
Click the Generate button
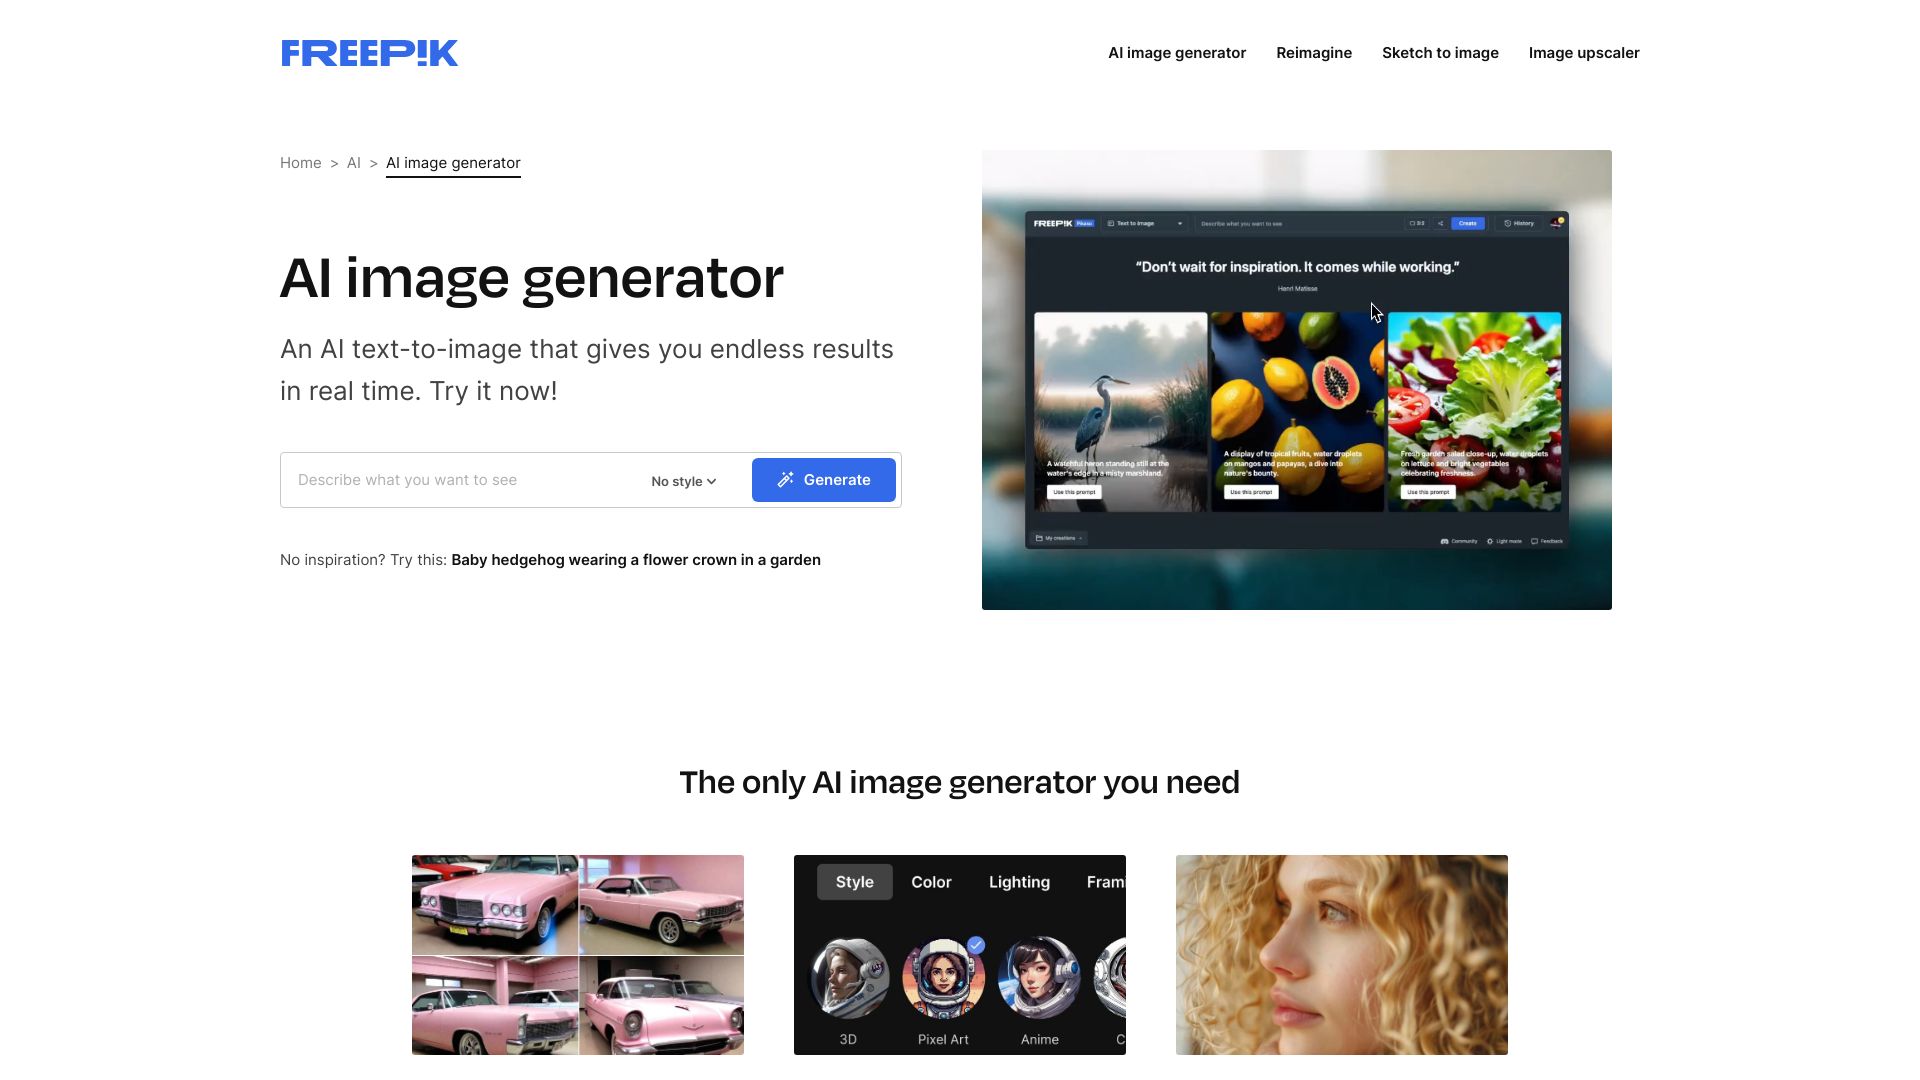coord(823,479)
